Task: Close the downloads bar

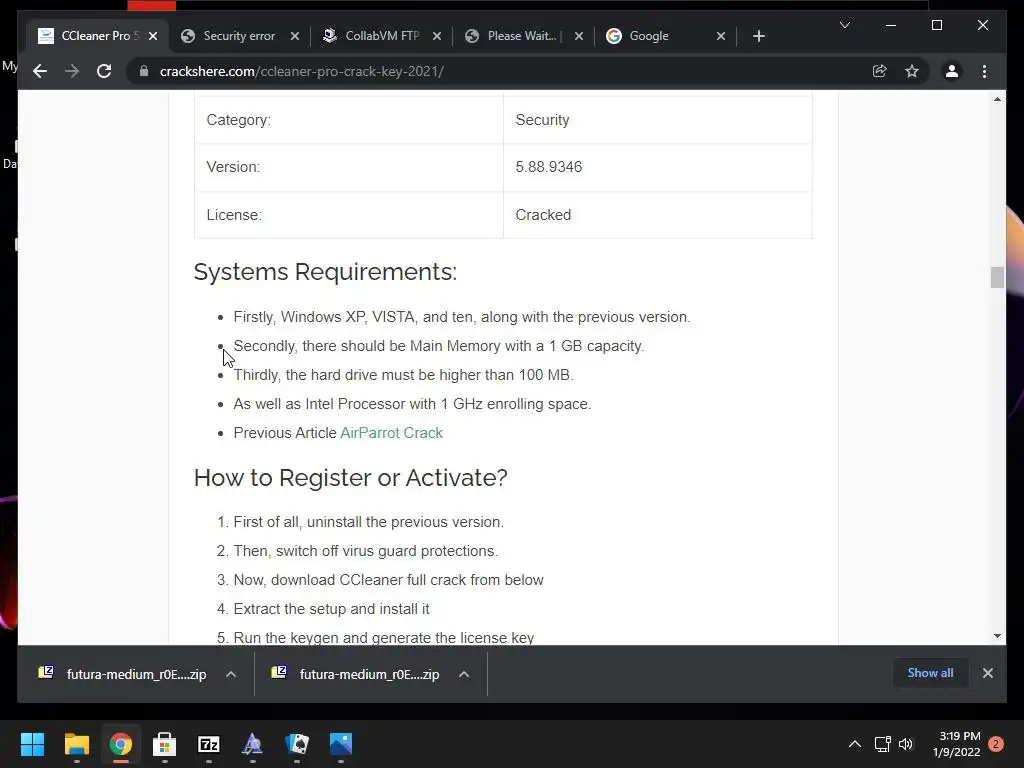Action: (987, 673)
